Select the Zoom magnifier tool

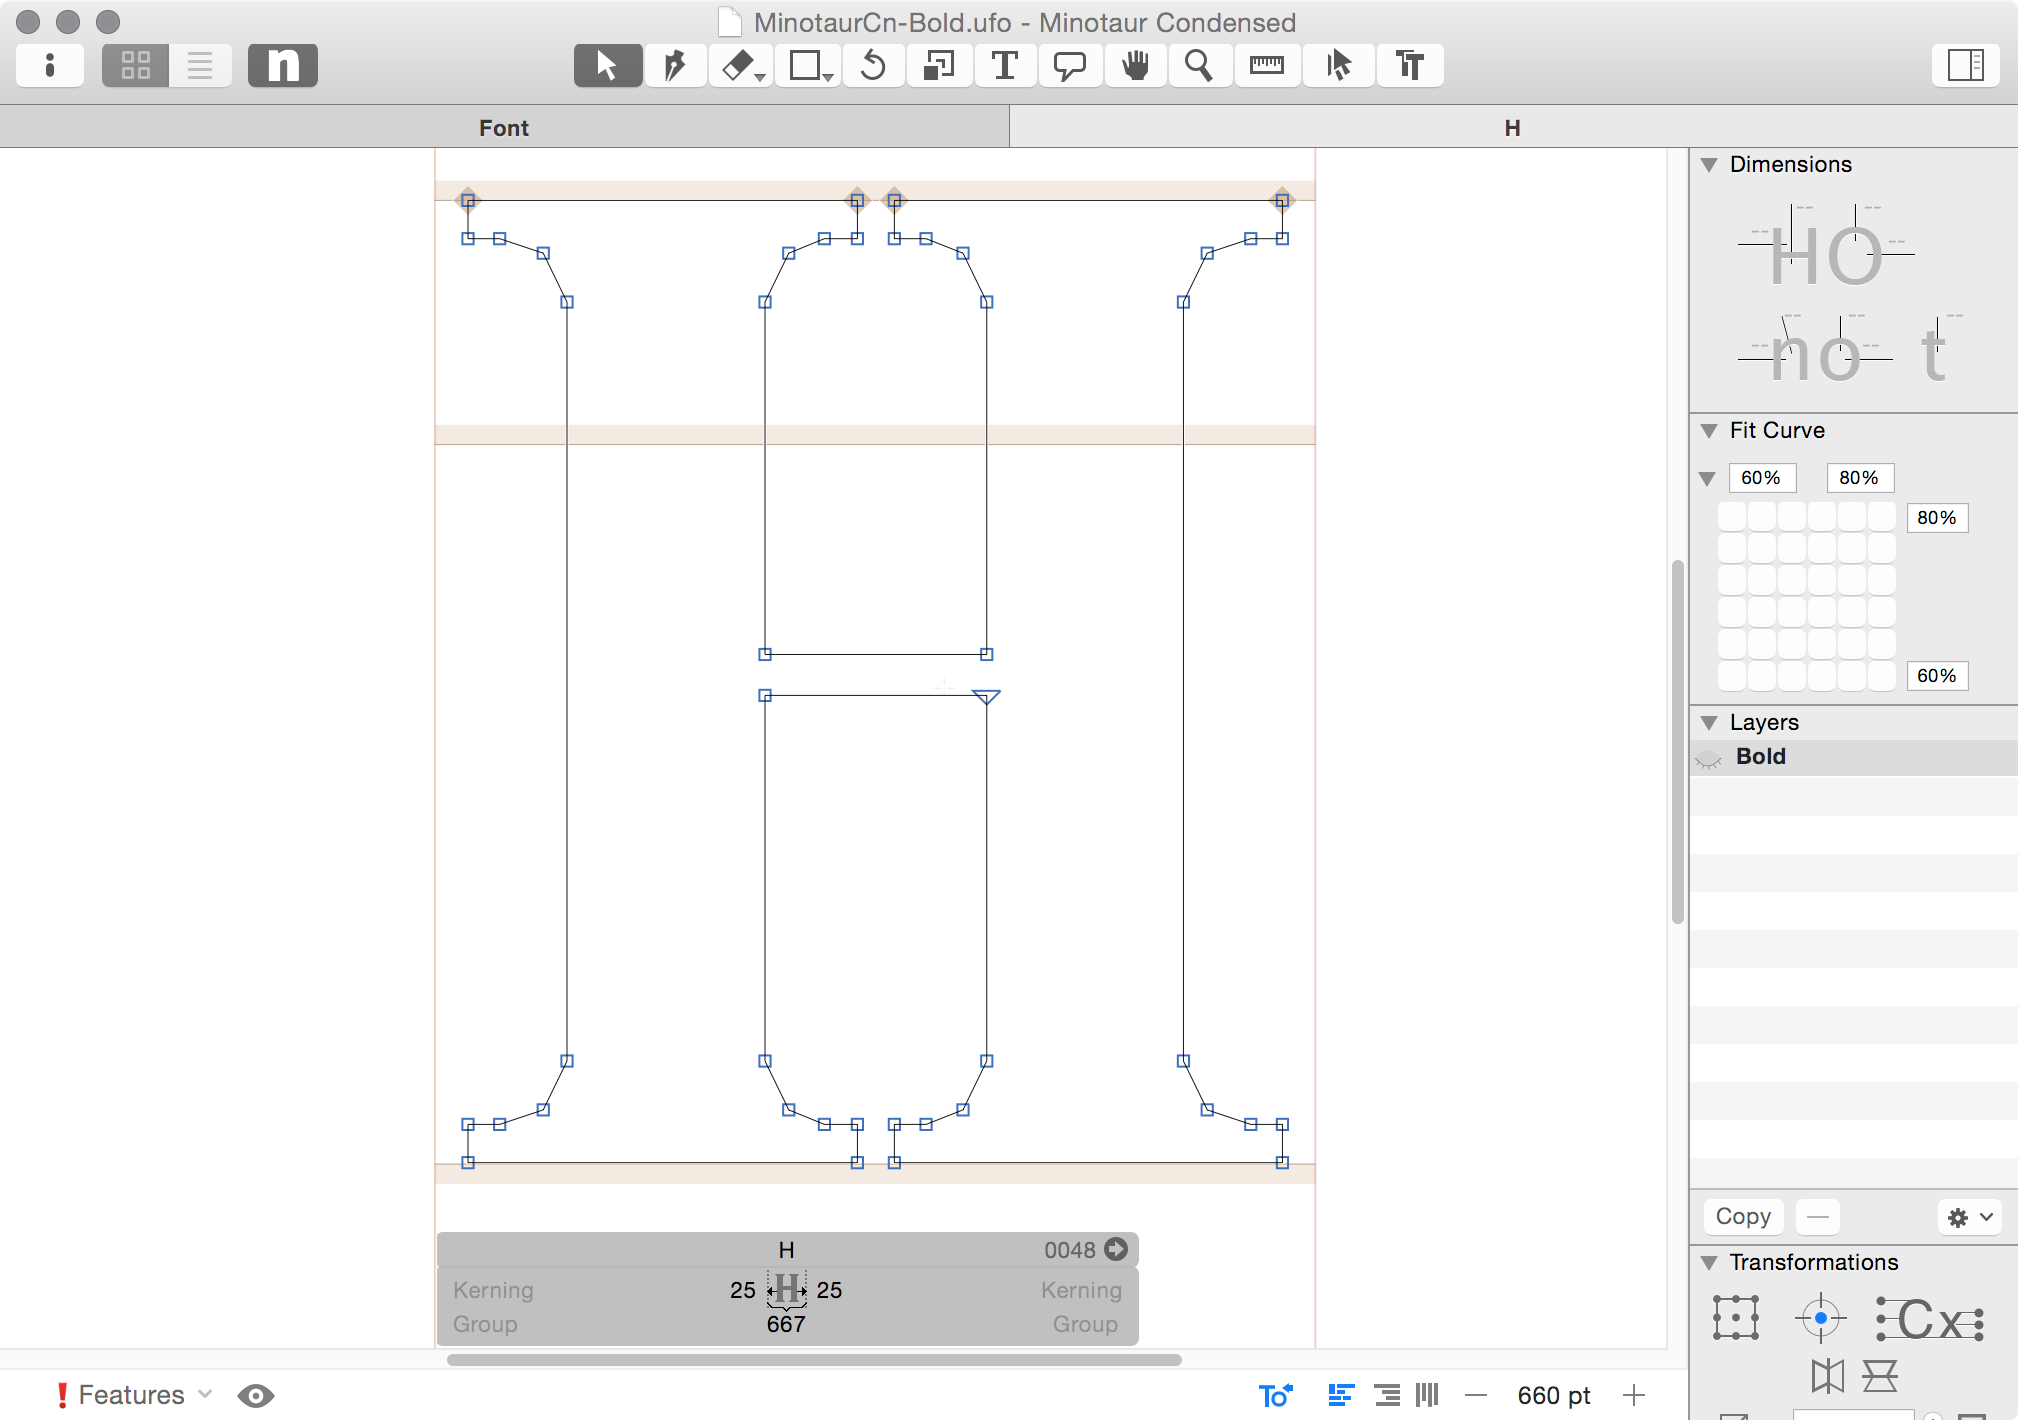(x=1199, y=66)
